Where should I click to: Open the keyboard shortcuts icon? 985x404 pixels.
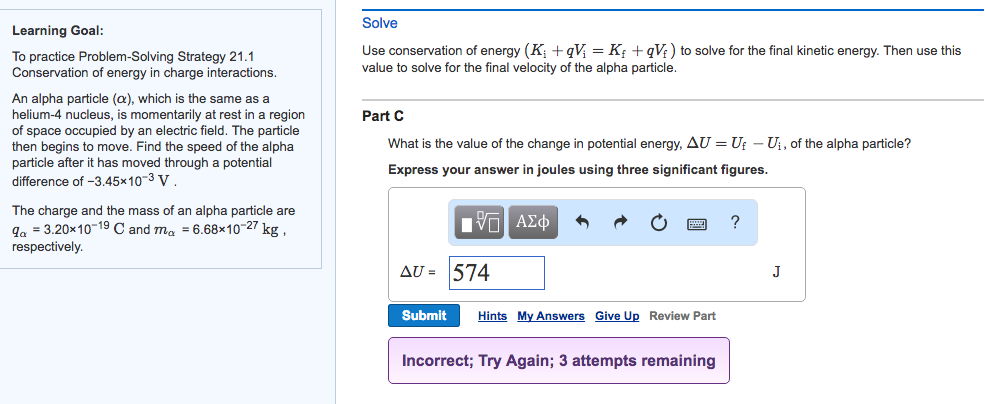point(697,223)
